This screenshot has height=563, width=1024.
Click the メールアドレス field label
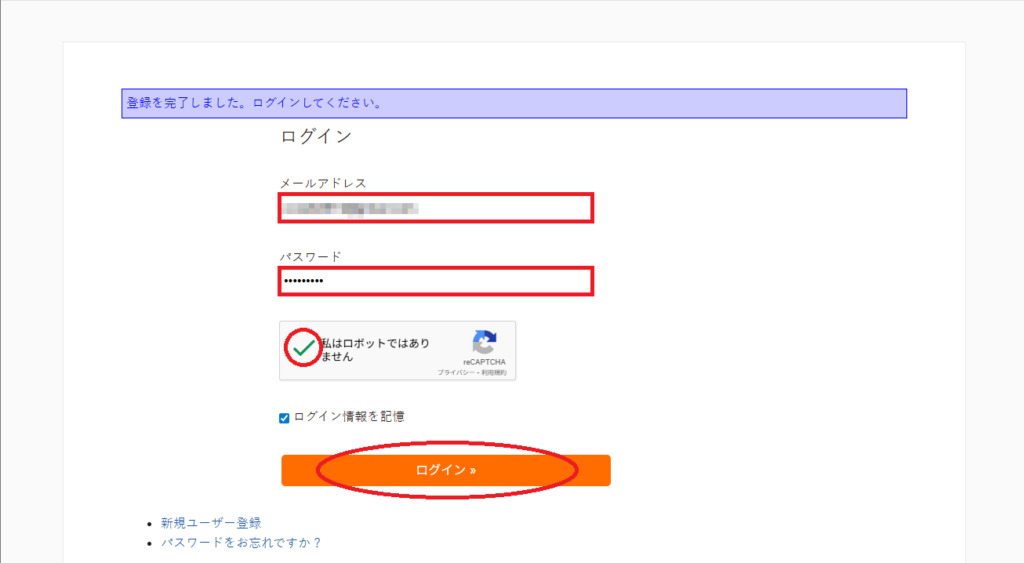click(323, 183)
